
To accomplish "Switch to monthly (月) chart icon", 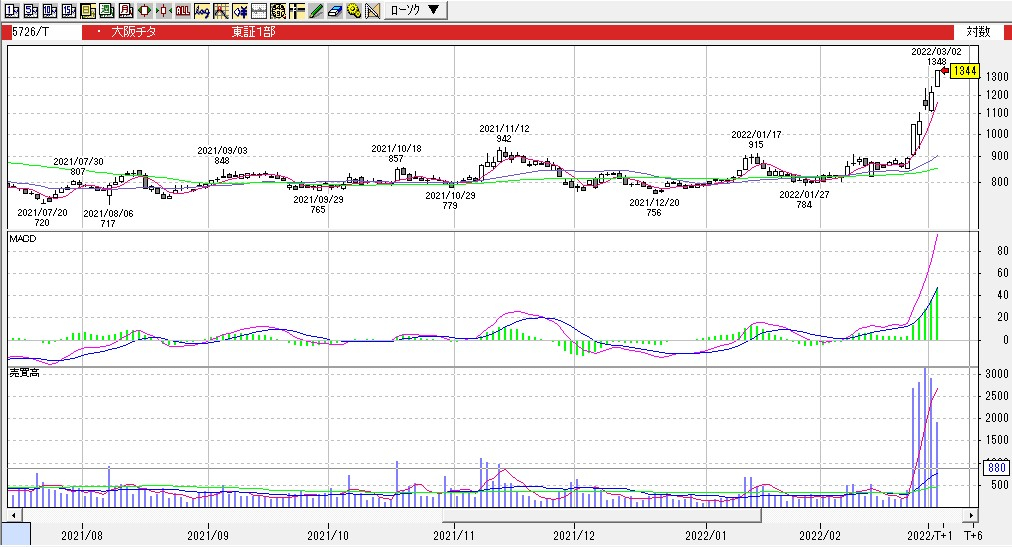I will (126, 10).
